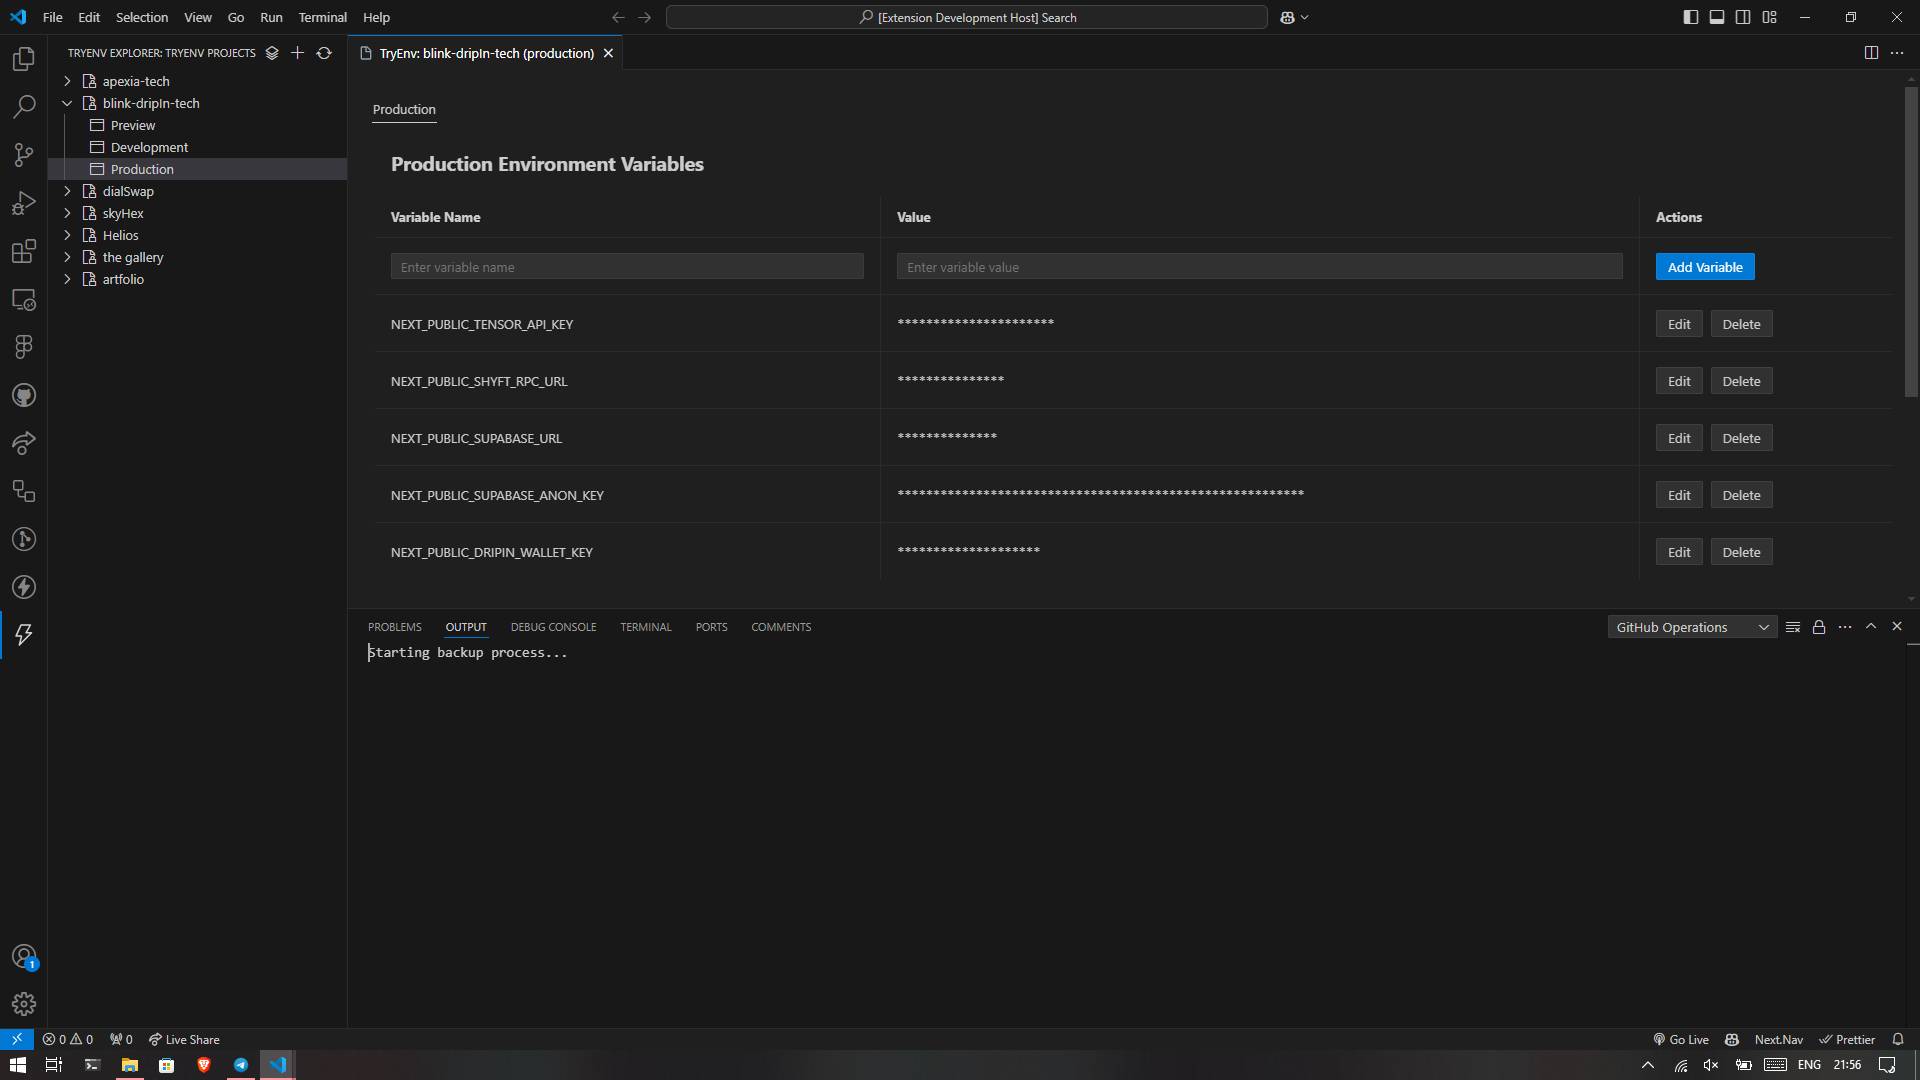Focus the Enter variable name field
The image size is (1920, 1080).
pyautogui.click(x=627, y=267)
